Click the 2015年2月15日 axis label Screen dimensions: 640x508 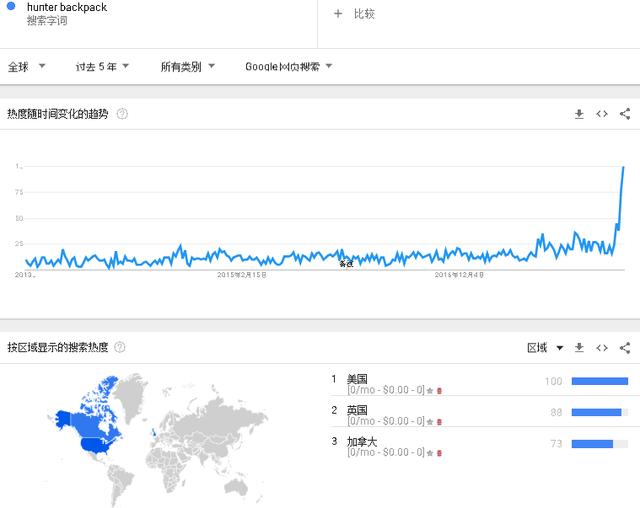[242, 275]
